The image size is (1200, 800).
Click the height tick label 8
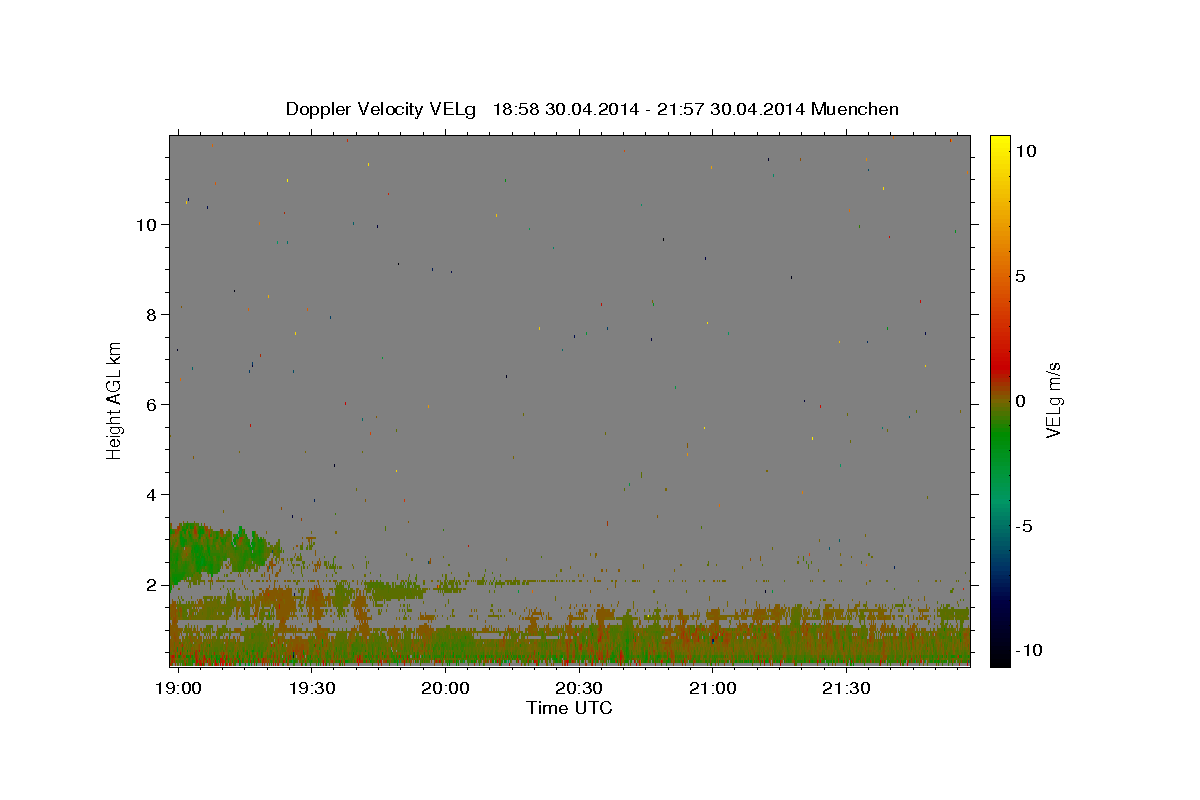pos(152,314)
